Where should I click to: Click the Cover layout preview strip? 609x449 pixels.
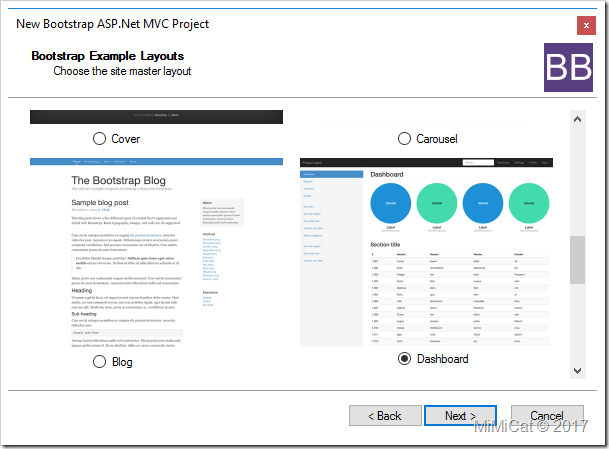(x=157, y=117)
